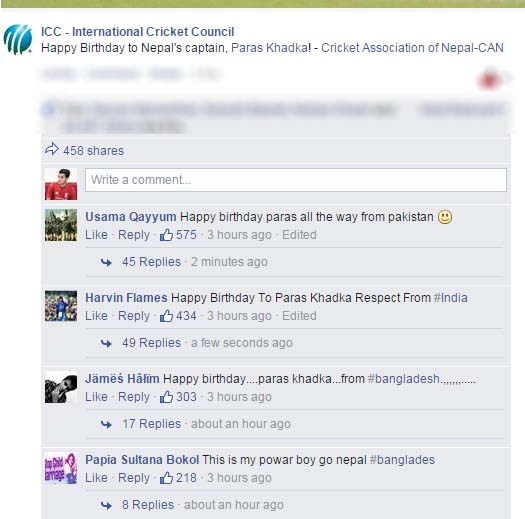
Task: Click reply arrow icon next to 17 Replies
Action: (106, 425)
